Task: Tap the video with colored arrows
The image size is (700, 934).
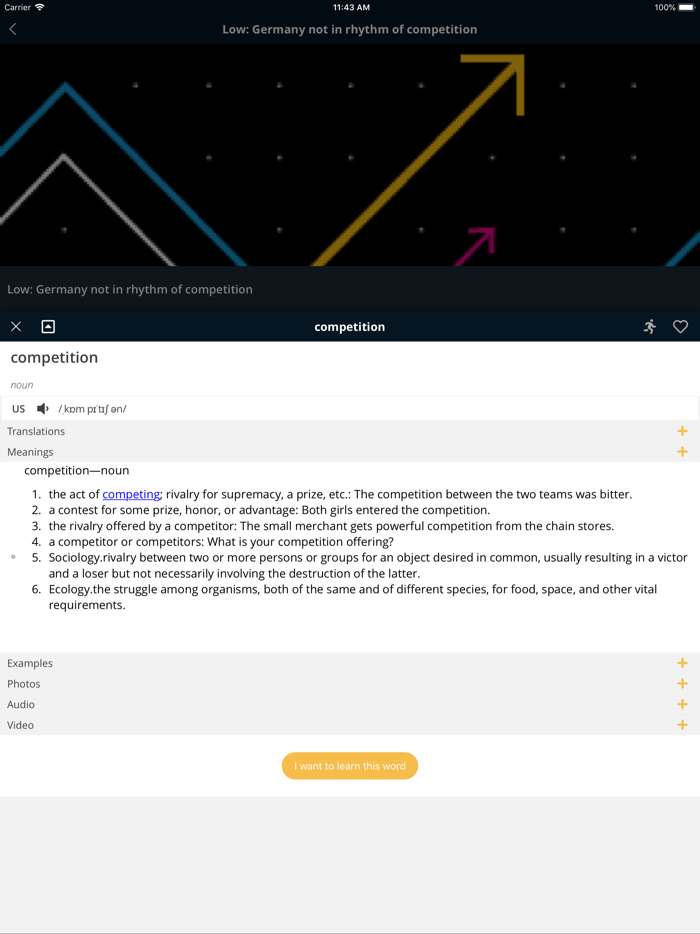Action: [350, 155]
